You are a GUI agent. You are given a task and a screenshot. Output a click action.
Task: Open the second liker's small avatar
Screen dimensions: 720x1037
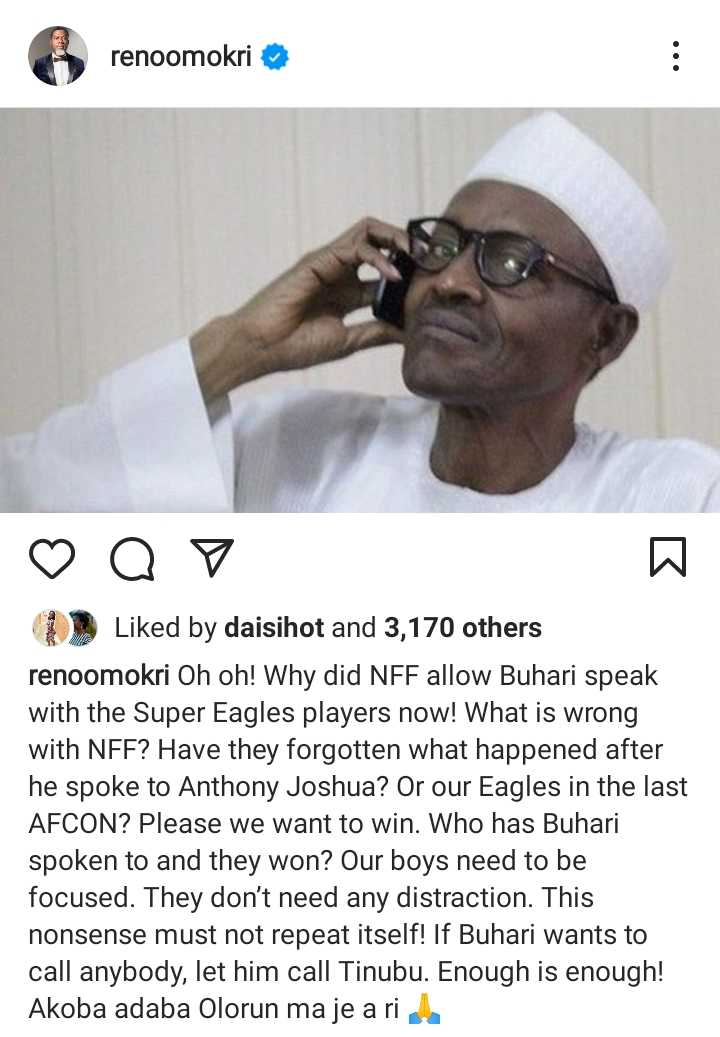83,628
